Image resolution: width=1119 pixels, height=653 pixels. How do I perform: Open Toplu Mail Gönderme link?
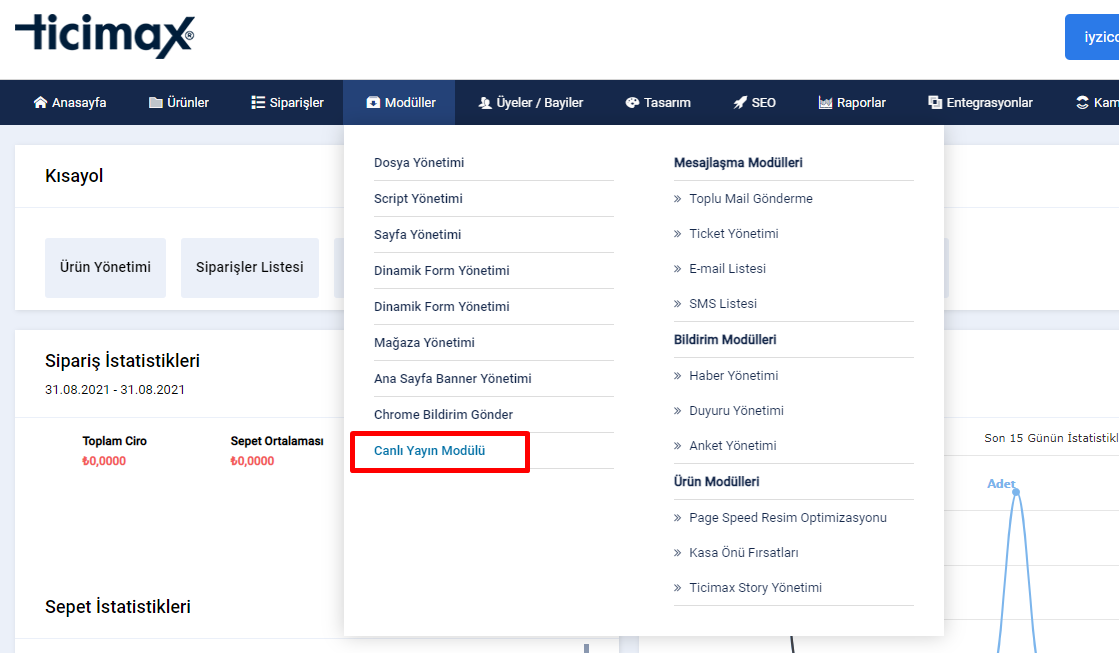point(751,198)
